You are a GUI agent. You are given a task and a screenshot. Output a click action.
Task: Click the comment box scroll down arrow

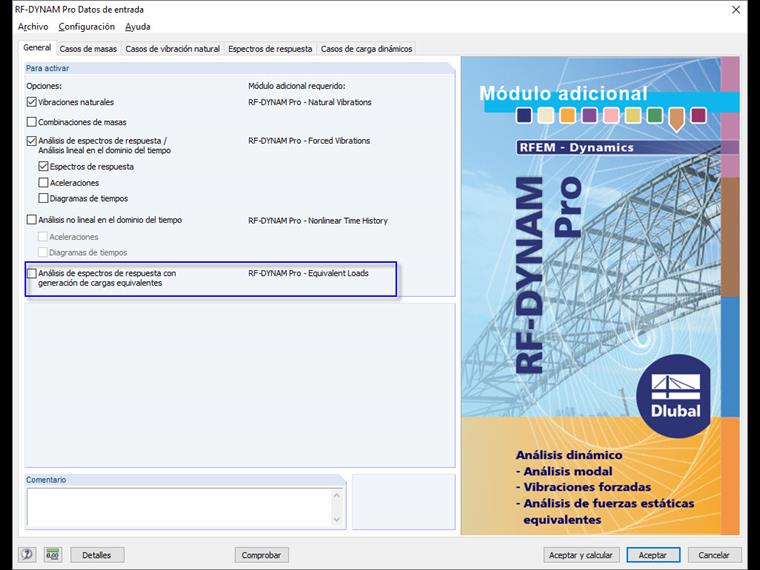(x=337, y=520)
